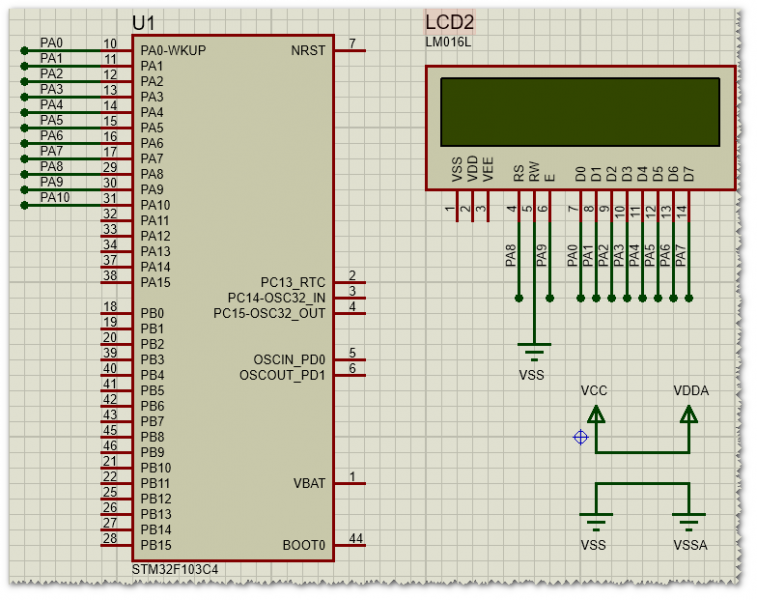
Task: Click pin number 44 beside BOOT0
Action: point(356,538)
